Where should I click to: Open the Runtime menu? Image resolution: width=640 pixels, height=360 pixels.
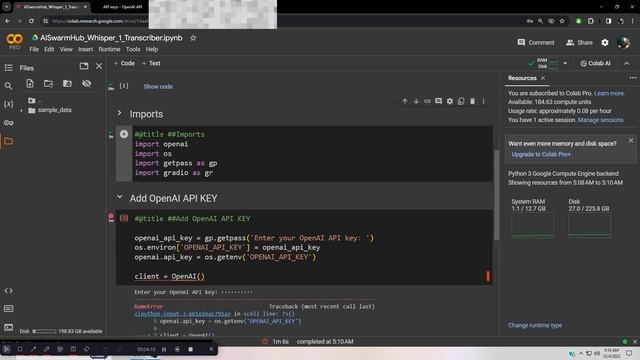109,49
